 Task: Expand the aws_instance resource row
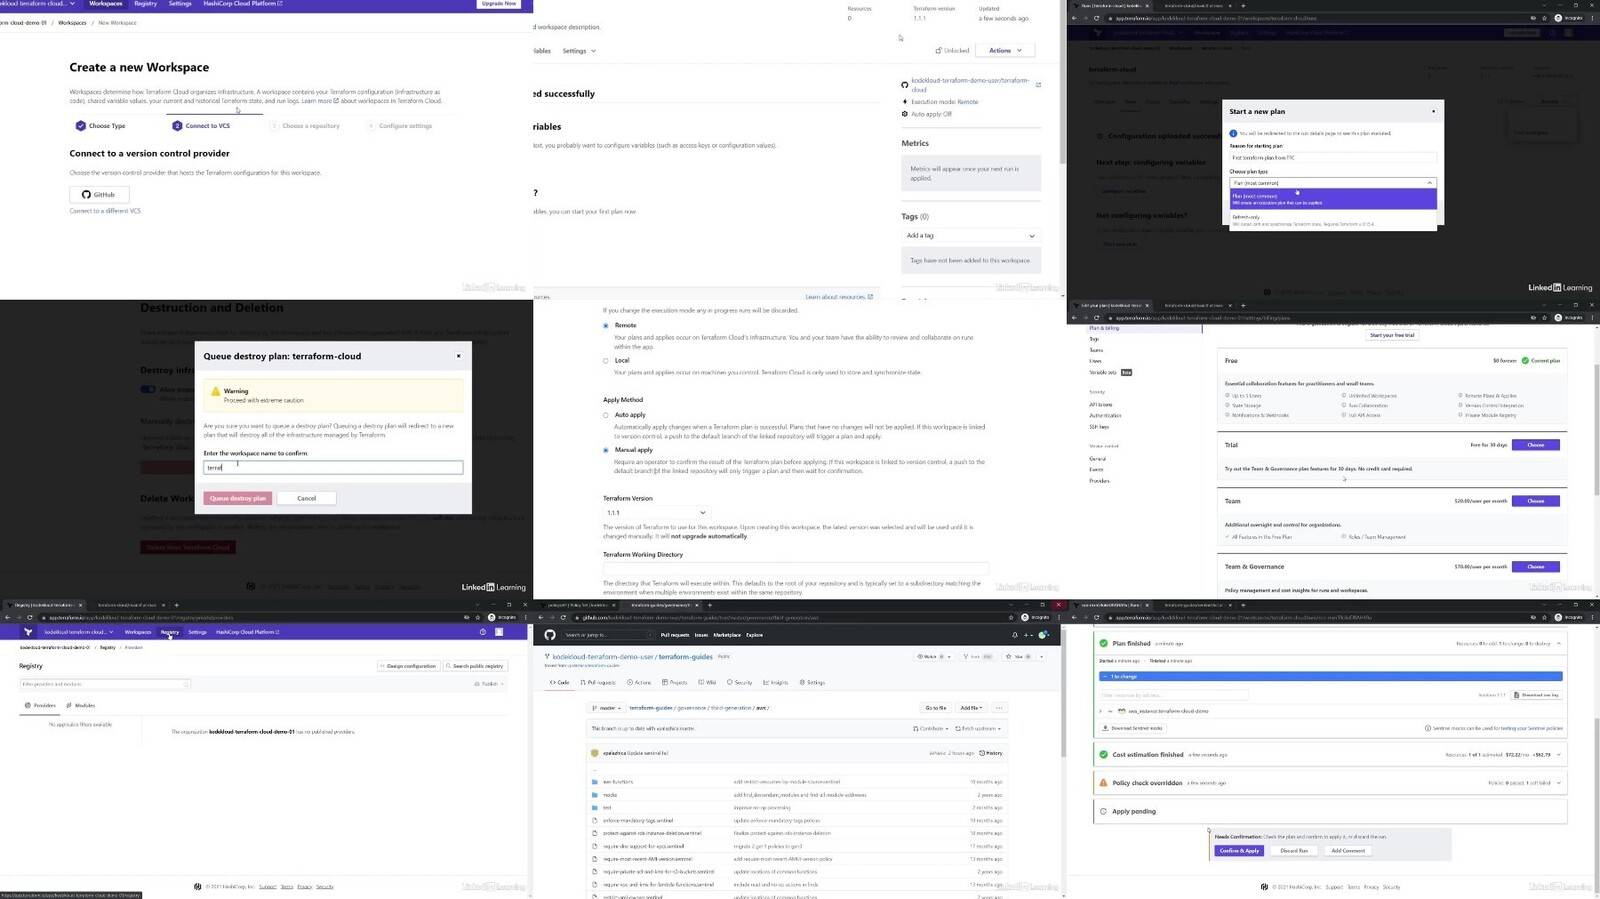[1101, 711]
